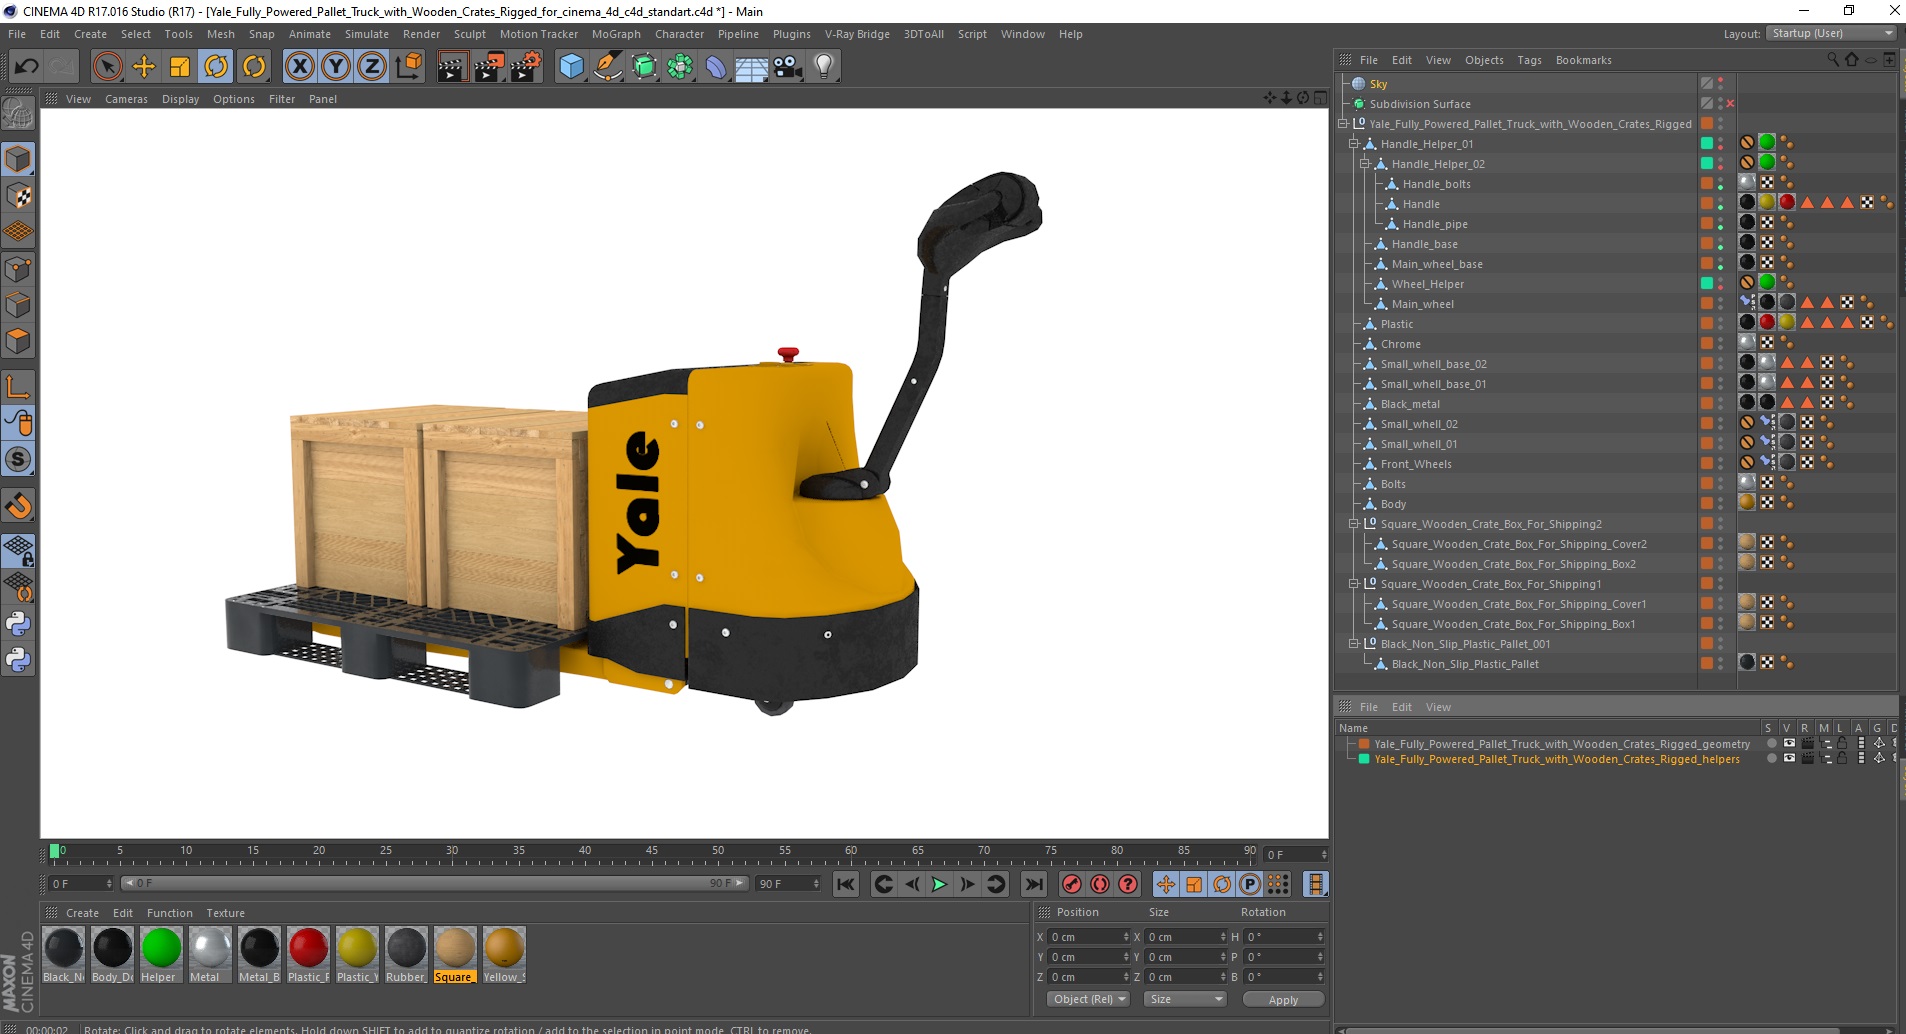Add a floor environment object
Viewport: 1906px width, 1034px height.
coord(752,66)
